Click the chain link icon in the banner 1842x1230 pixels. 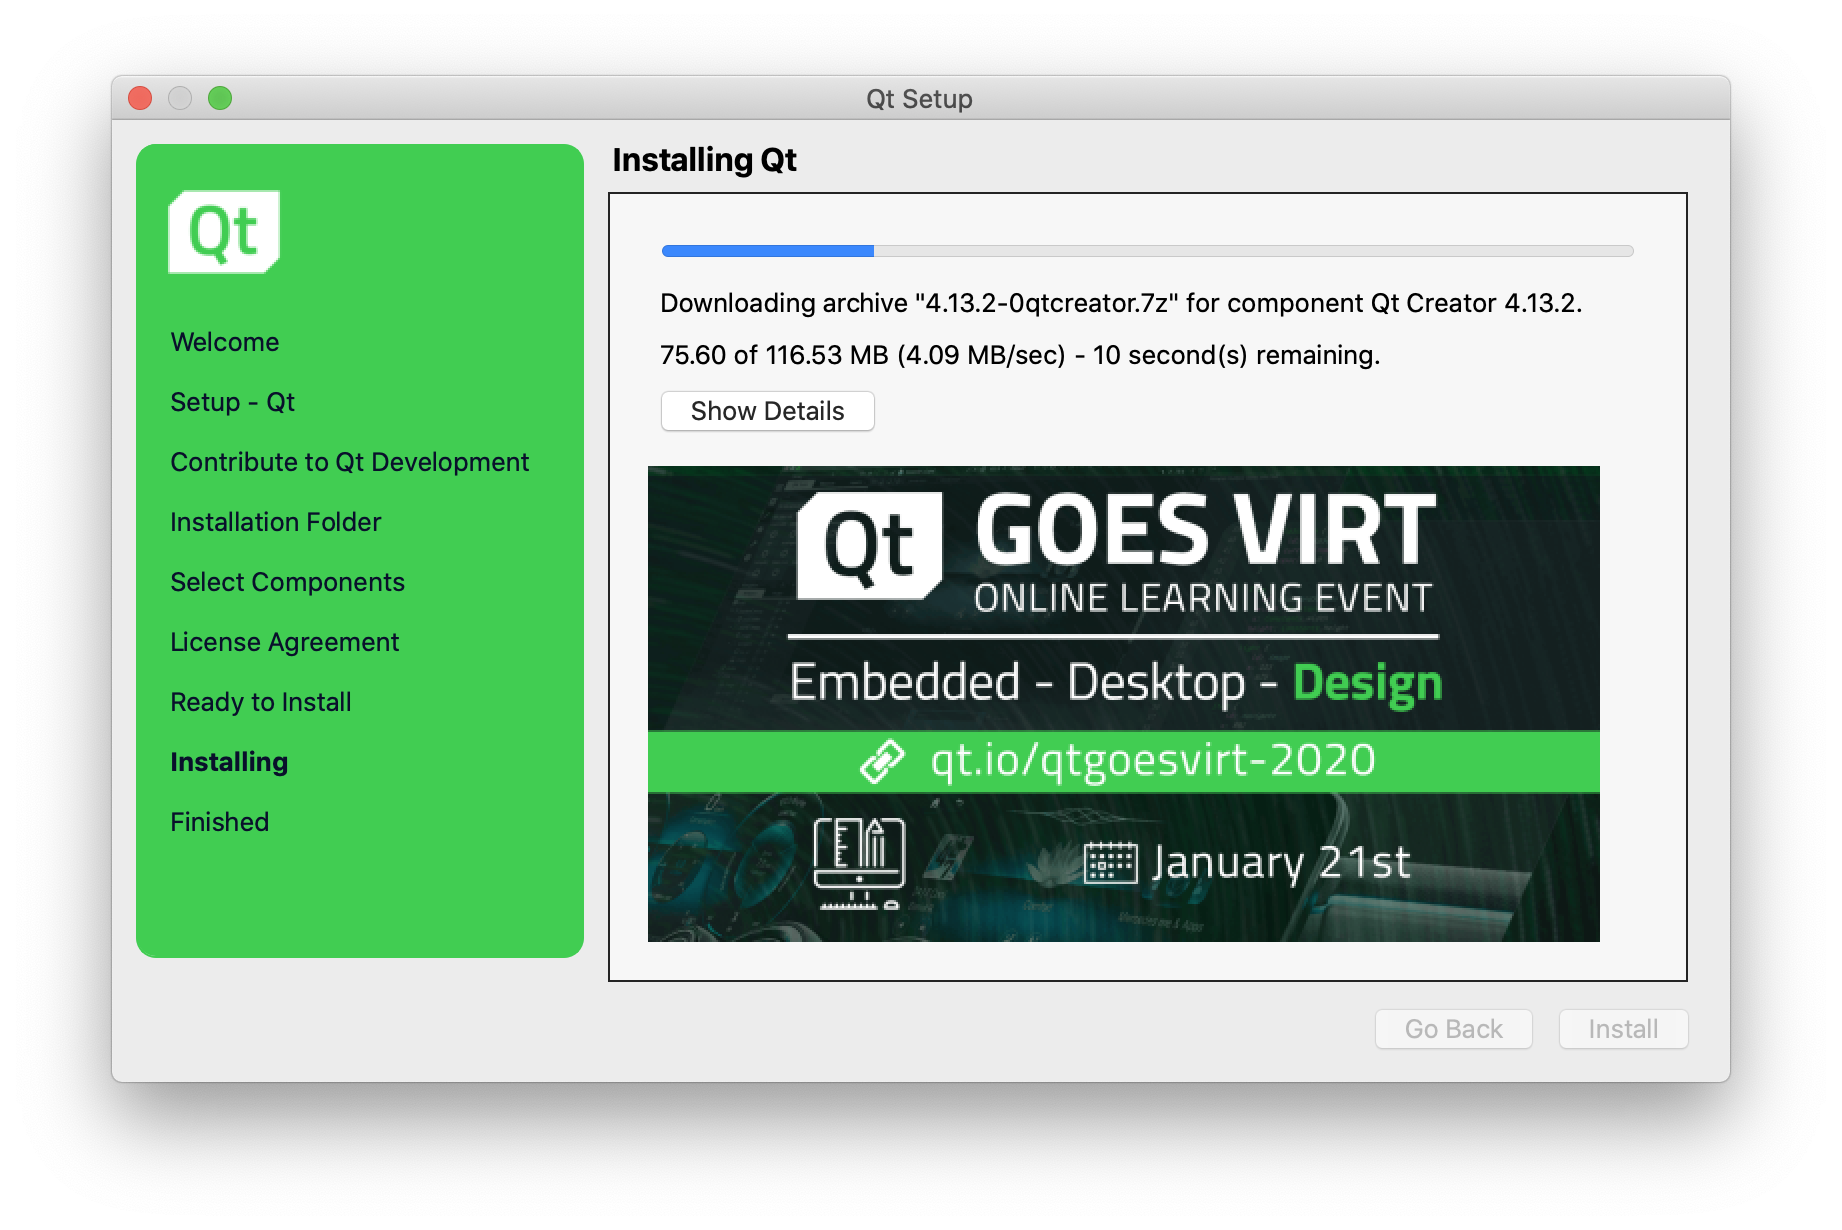[x=882, y=761]
